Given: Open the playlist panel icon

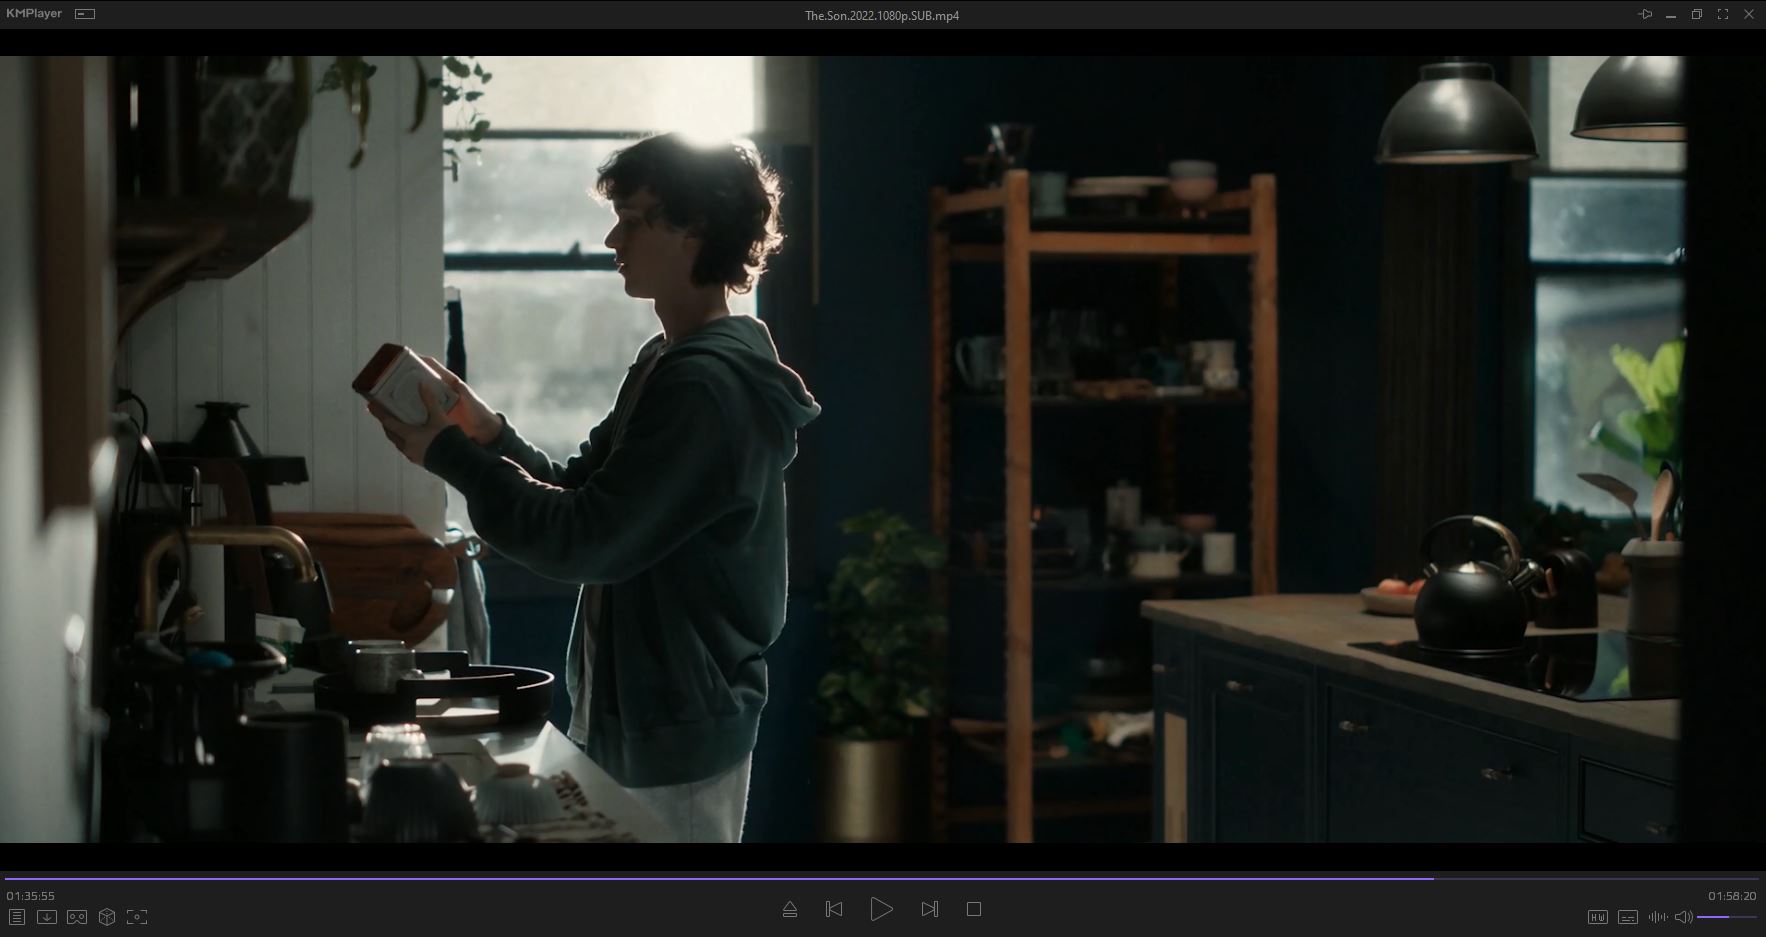Looking at the screenshot, I should [x=16, y=917].
